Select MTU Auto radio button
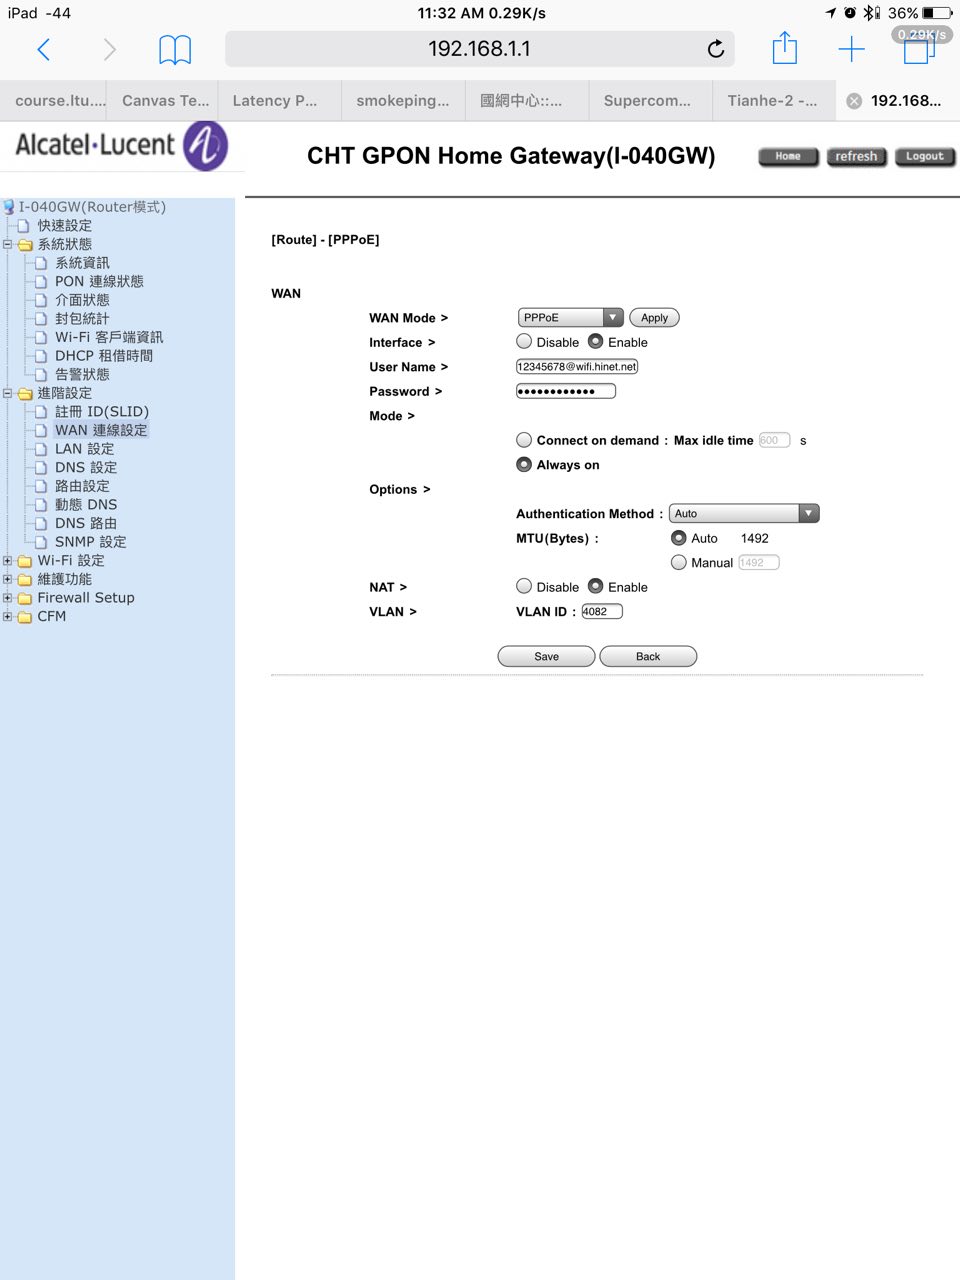960x1280 pixels. [679, 538]
